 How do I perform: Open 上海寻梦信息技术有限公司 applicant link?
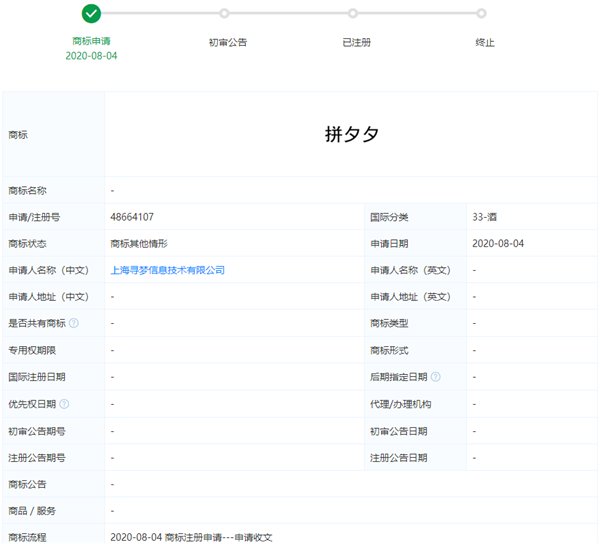coord(167,270)
